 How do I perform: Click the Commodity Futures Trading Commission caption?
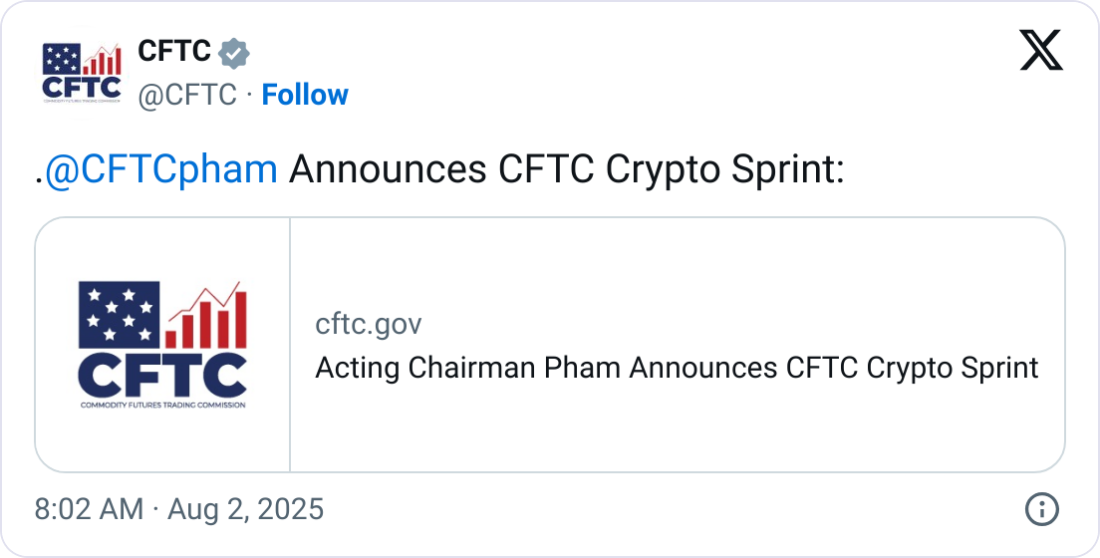[162, 405]
